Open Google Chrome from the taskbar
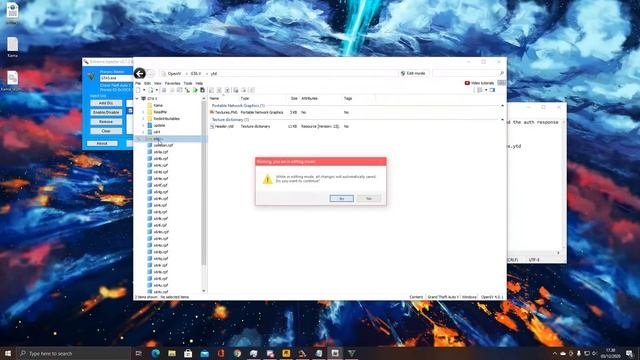This screenshot has width=640, height=360. pos(237,353)
